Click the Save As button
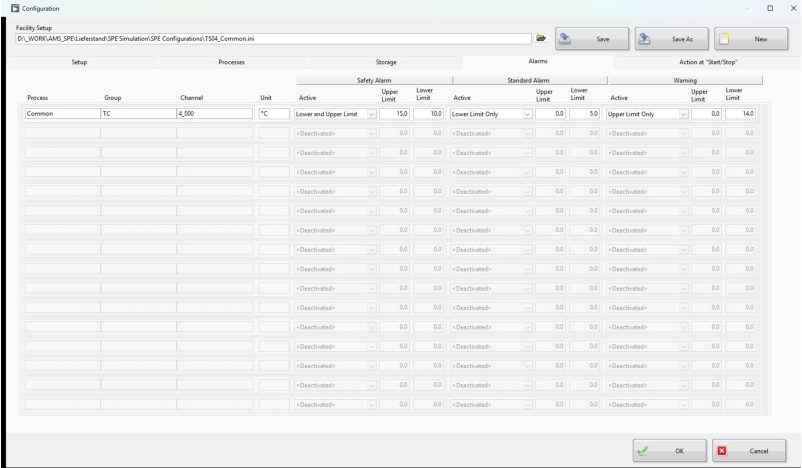 click(x=671, y=38)
